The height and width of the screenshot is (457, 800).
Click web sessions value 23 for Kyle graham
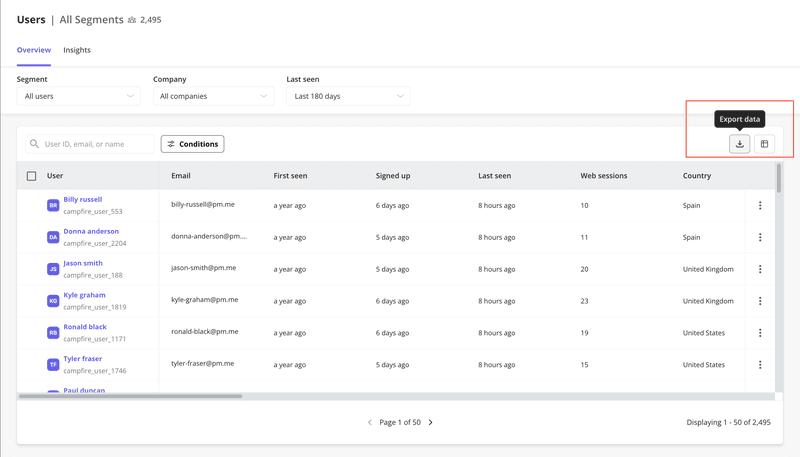584,301
